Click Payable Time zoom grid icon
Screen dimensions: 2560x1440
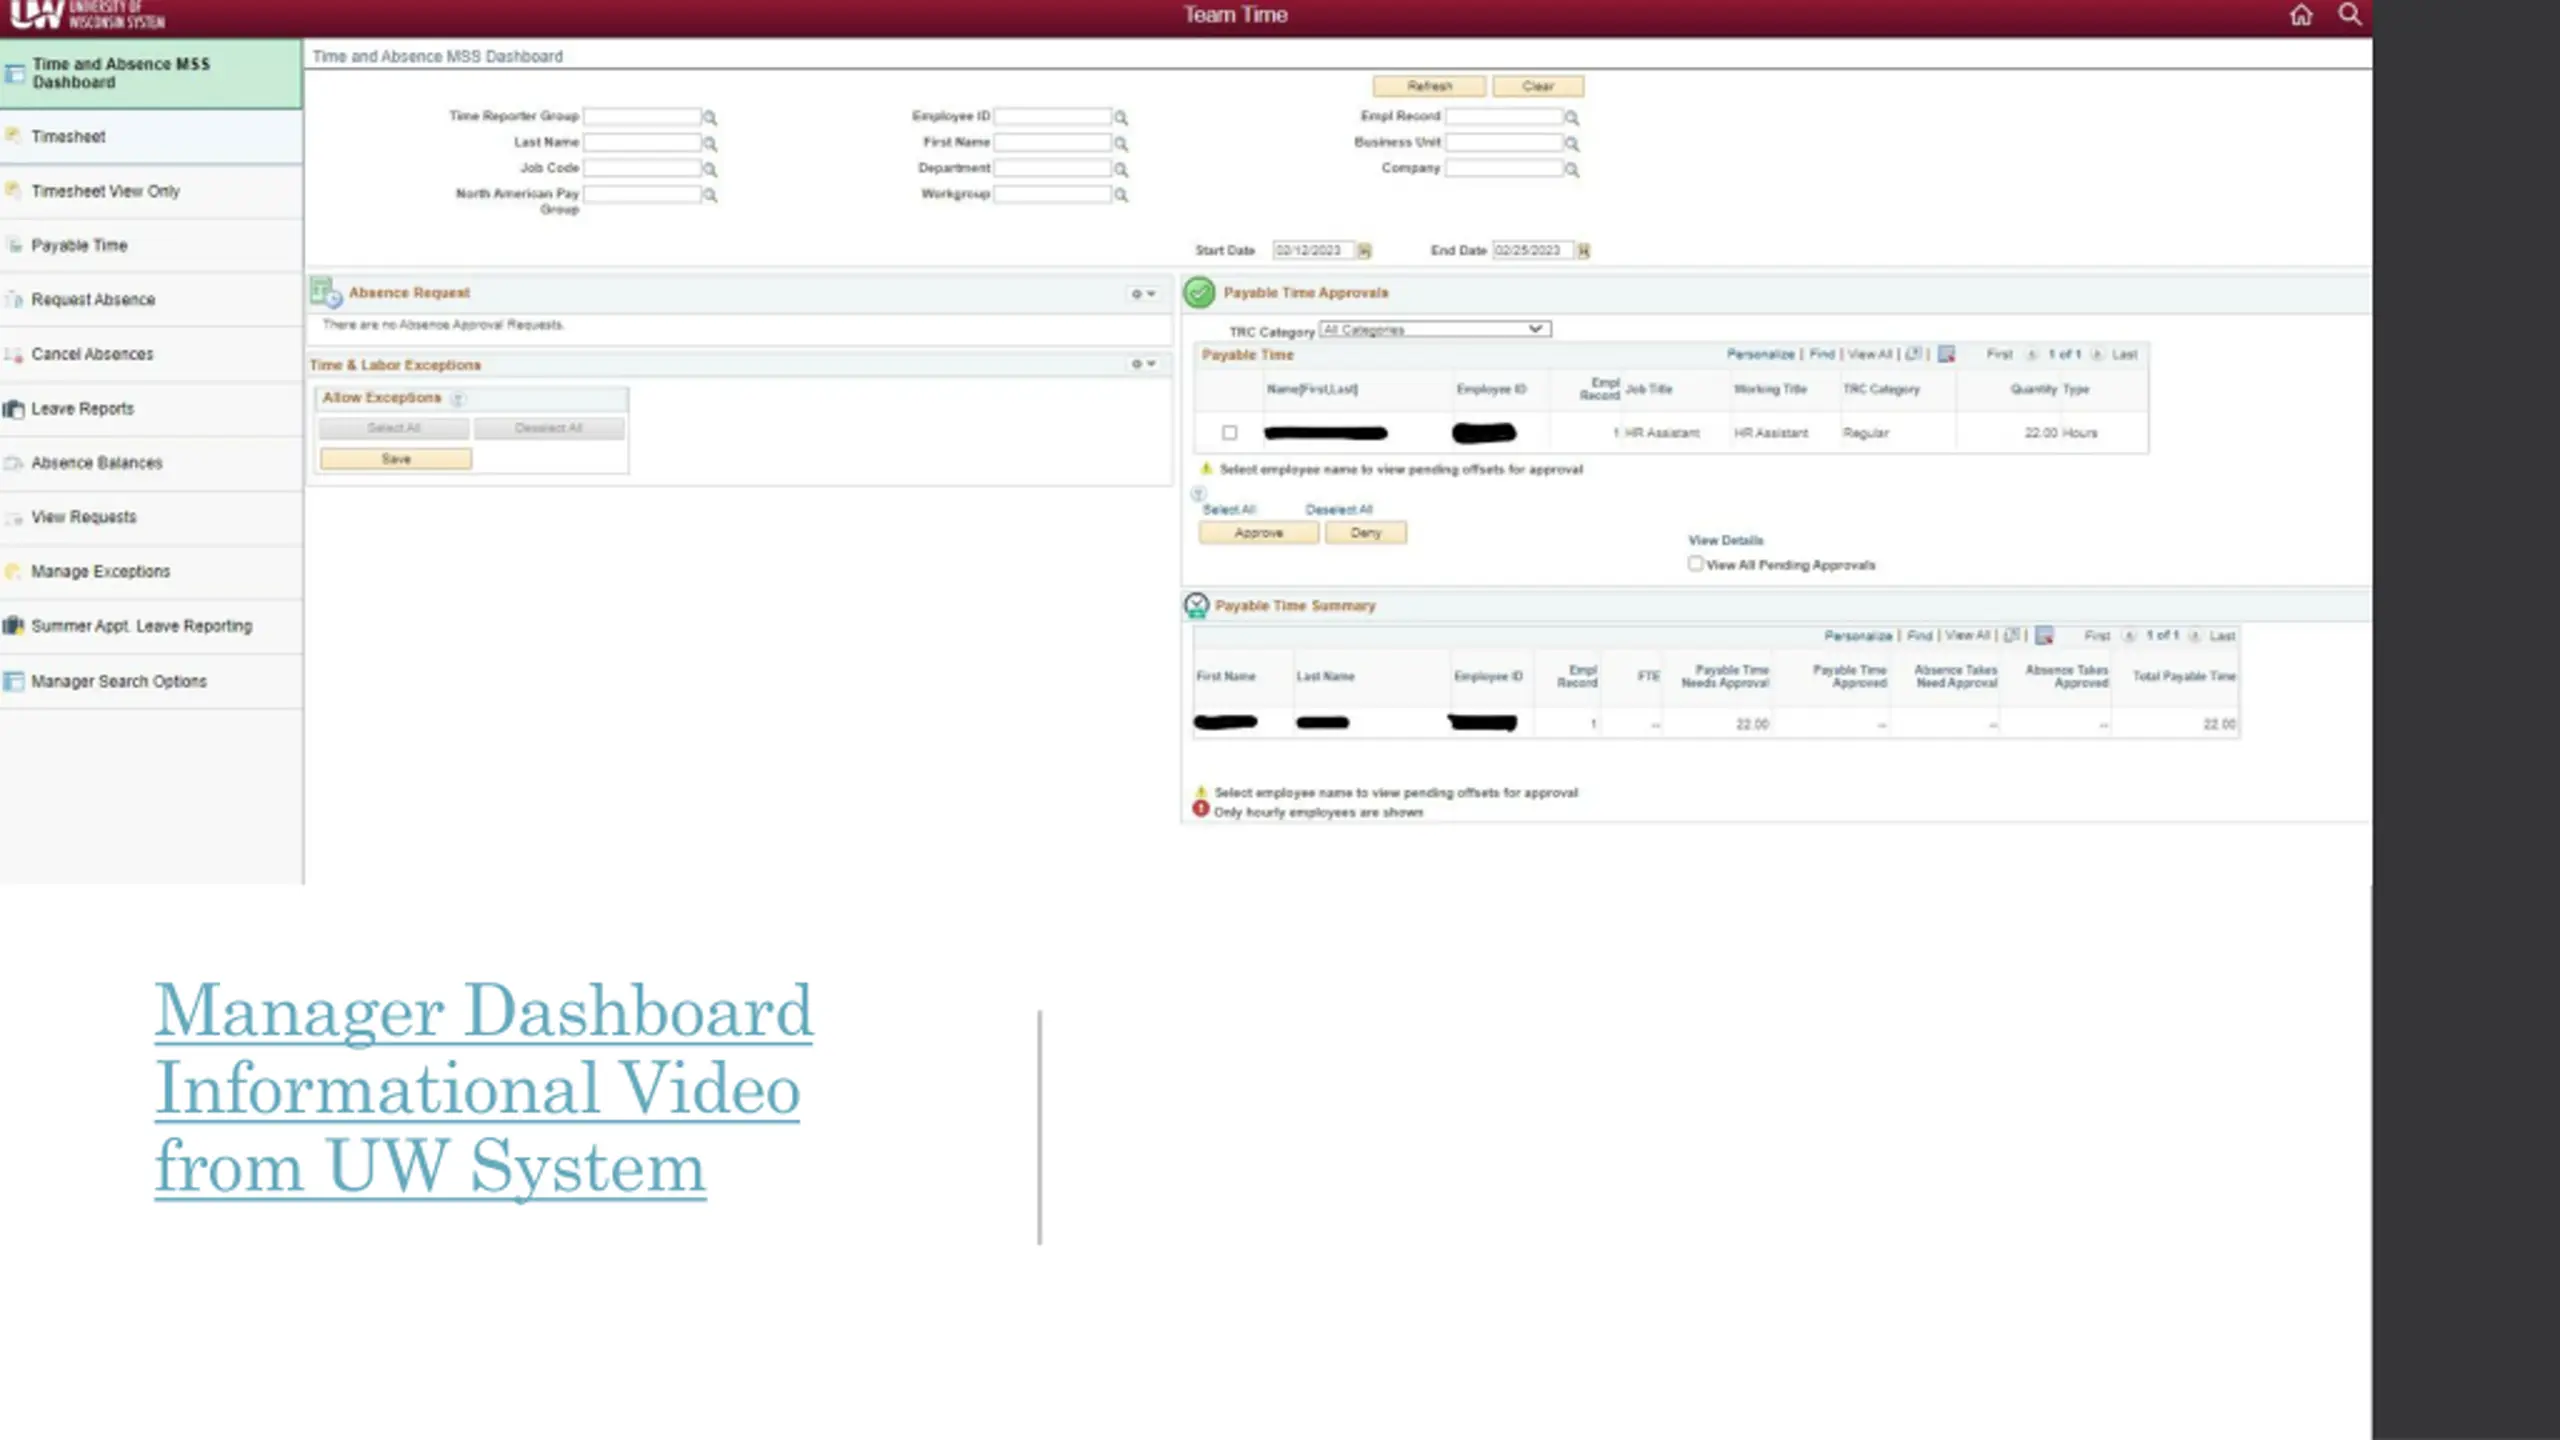pos(1913,354)
